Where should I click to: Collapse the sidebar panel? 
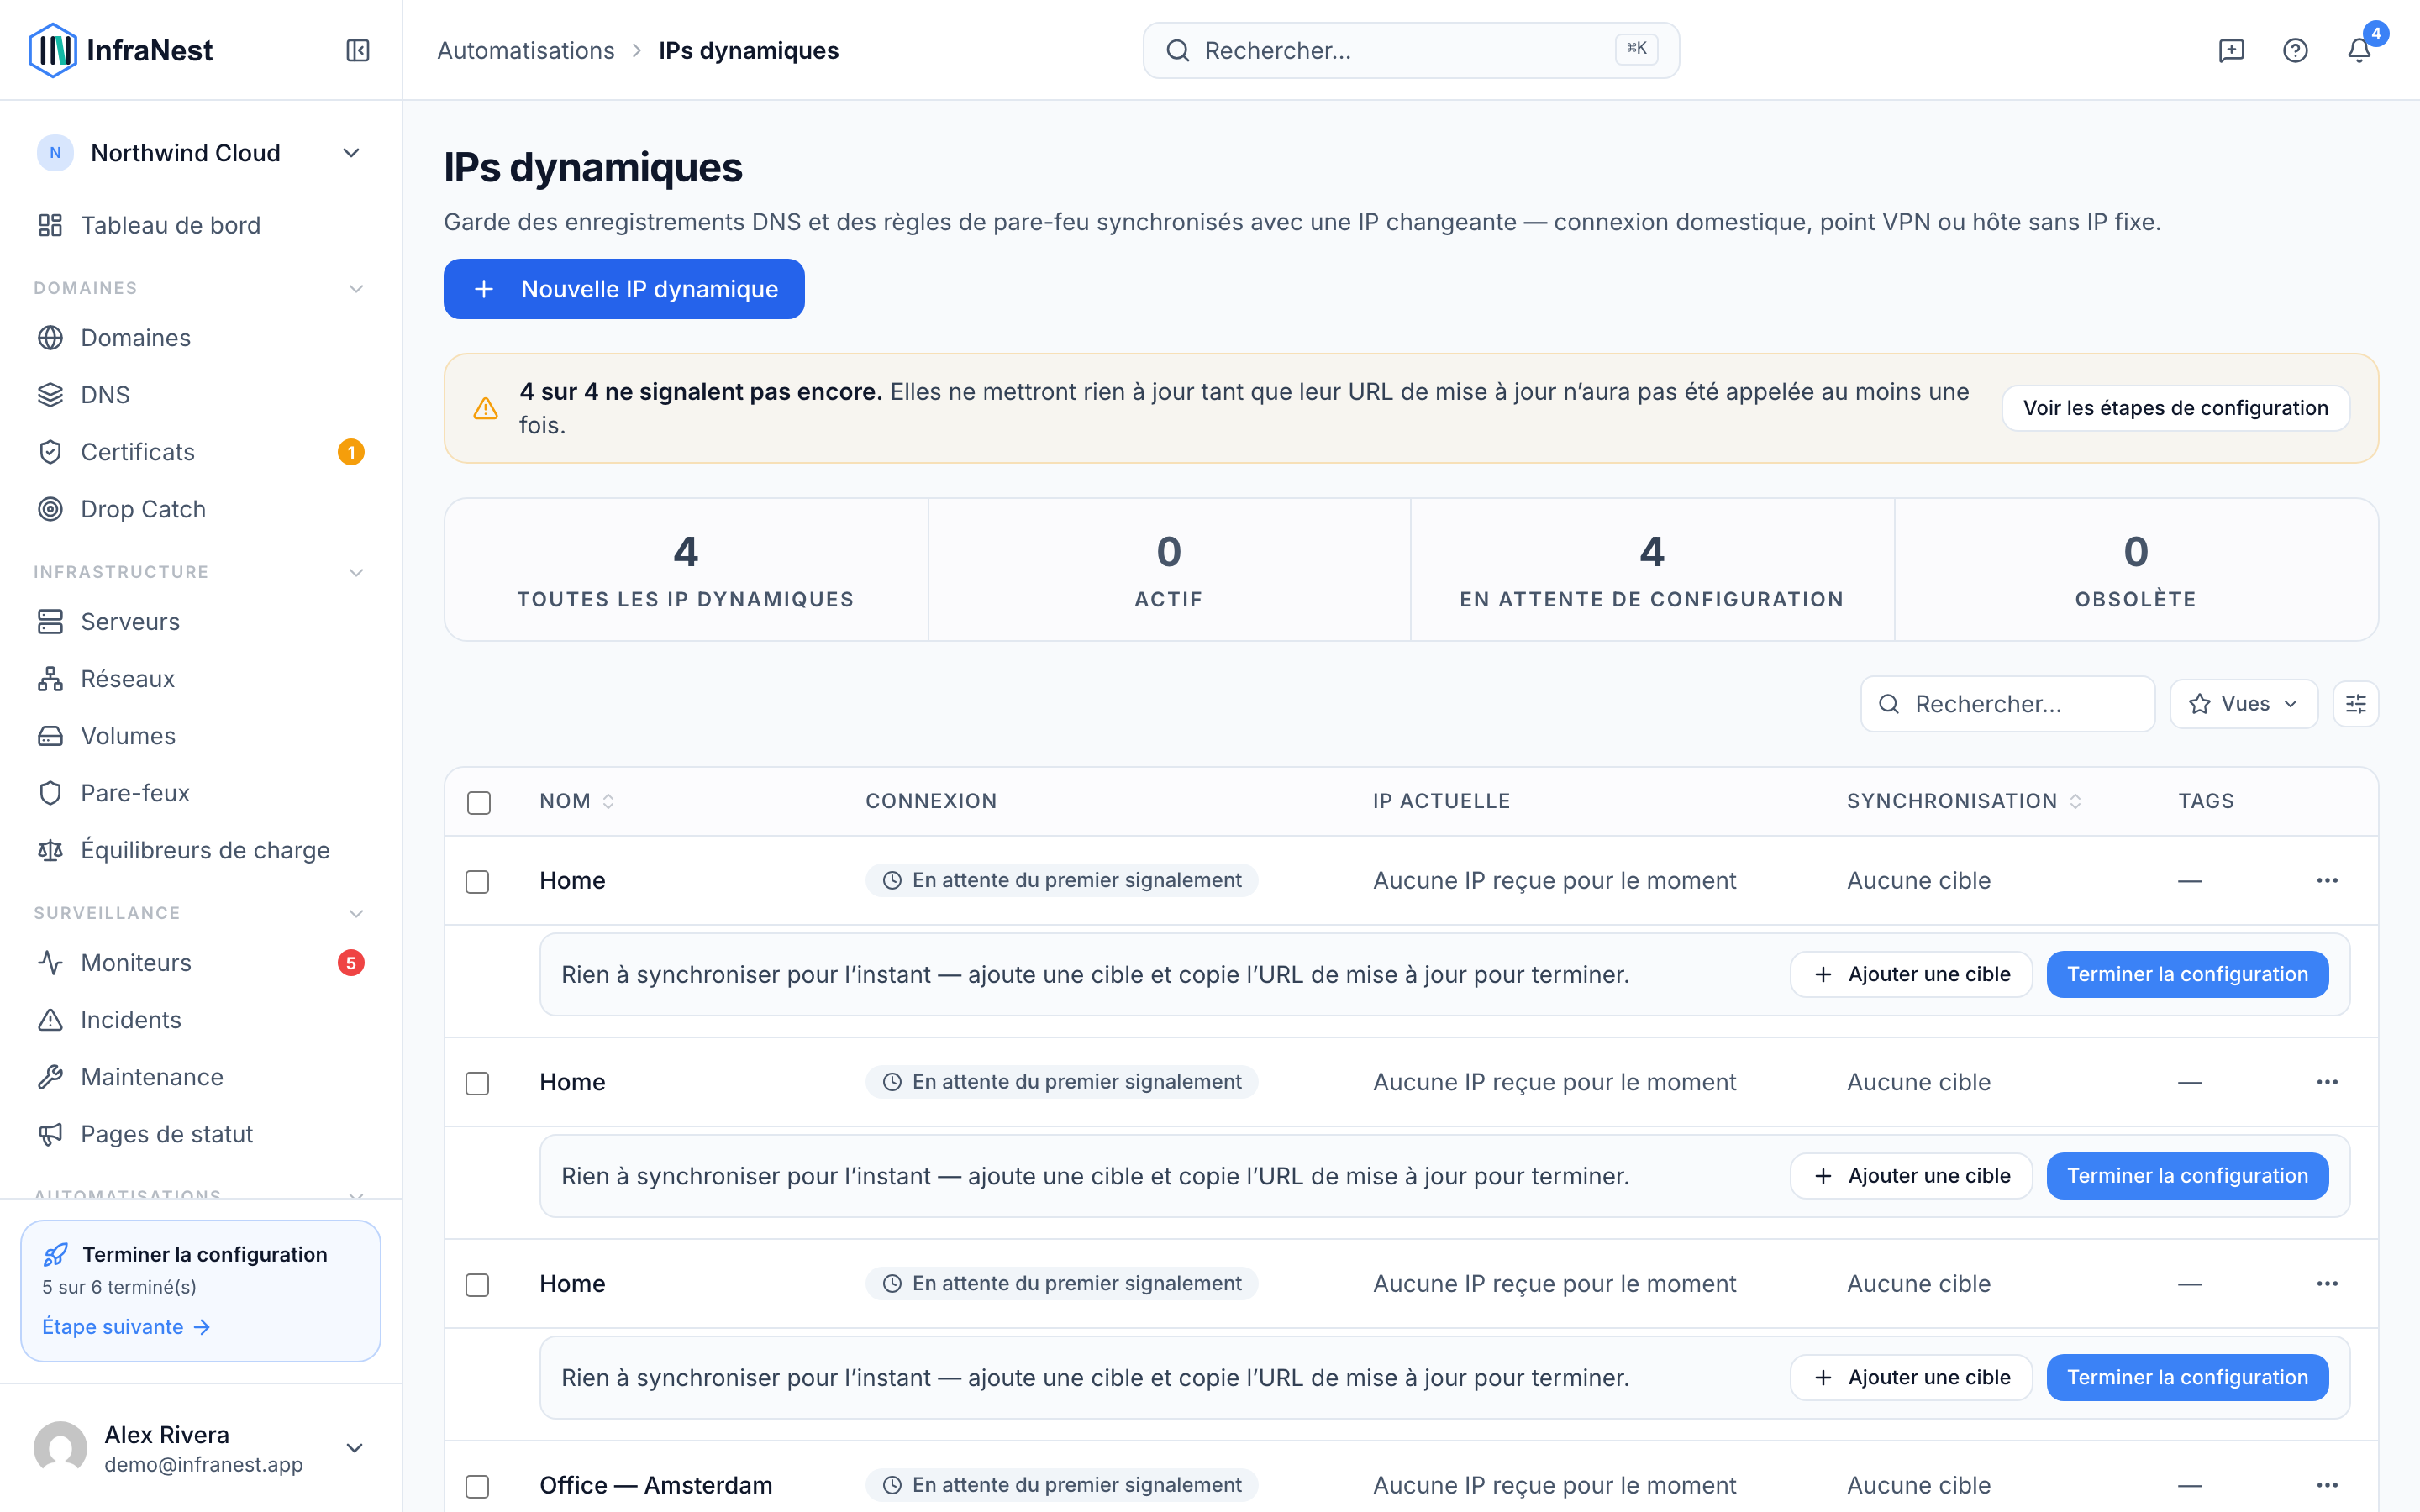pos(358,50)
